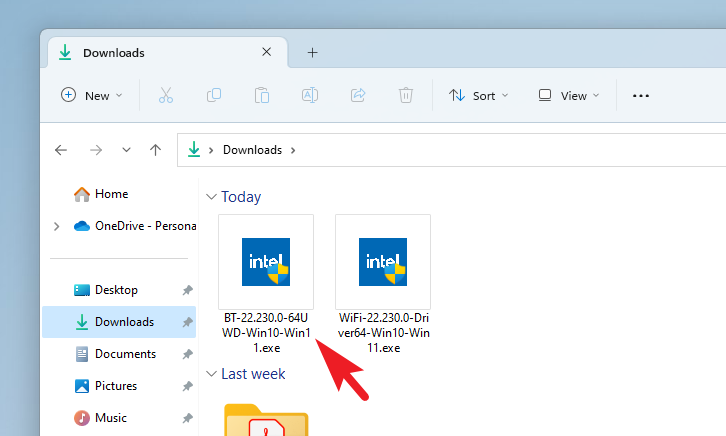726x436 pixels.
Task: Open the See more ellipsis menu
Action: 641,95
